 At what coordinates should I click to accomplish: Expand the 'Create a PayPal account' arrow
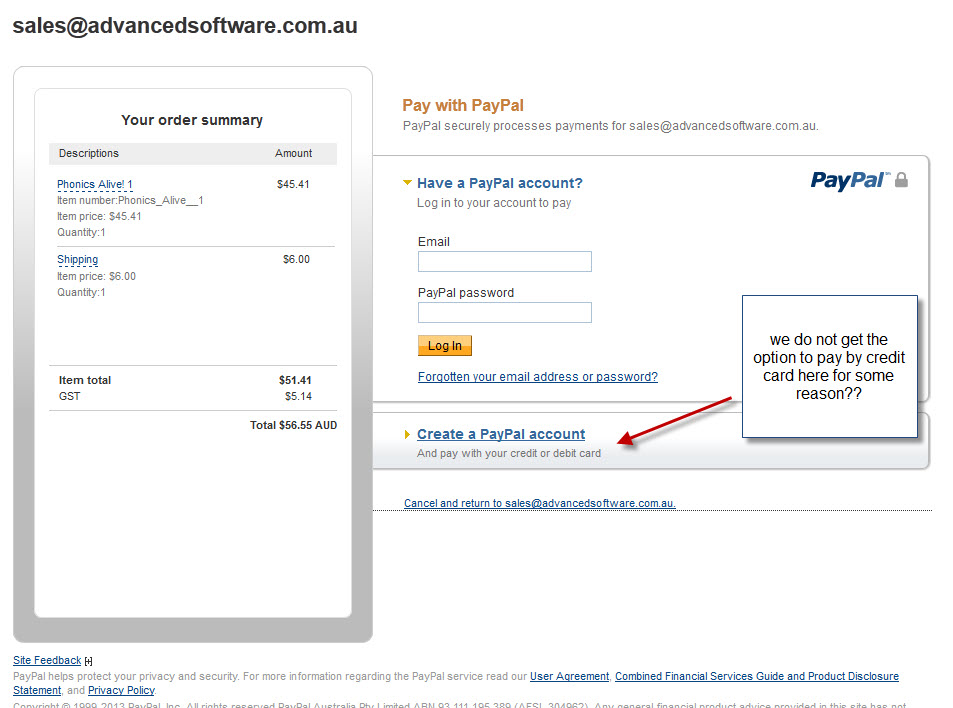click(x=407, y=434)
